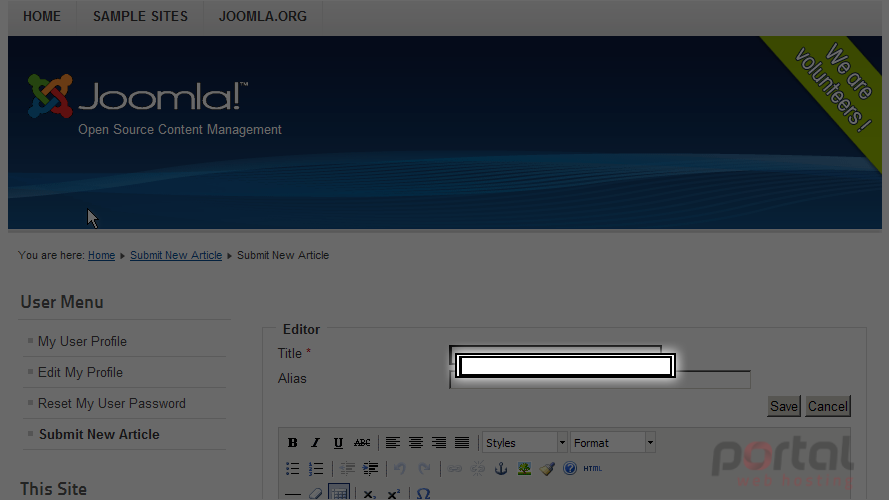Follow the Home breadcrumb link
Viewport: 889px width, 500px height.
101,255
